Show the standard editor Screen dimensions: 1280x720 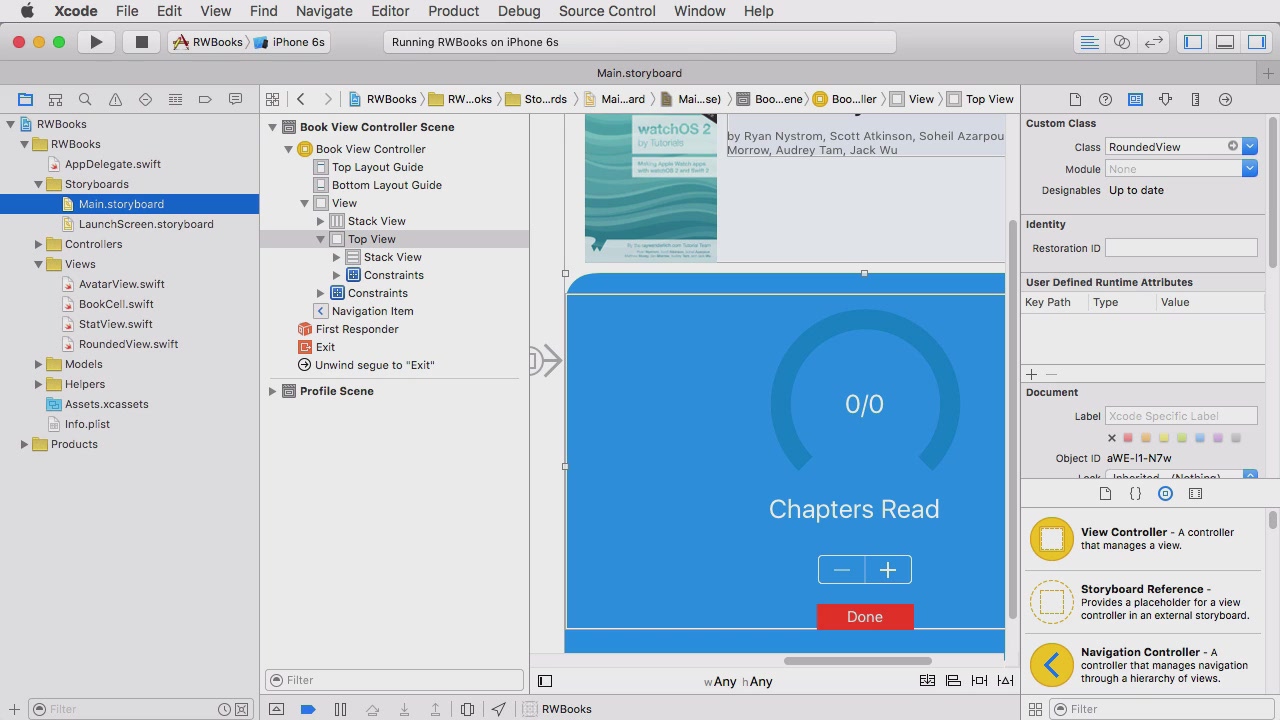pos(1090,42)
